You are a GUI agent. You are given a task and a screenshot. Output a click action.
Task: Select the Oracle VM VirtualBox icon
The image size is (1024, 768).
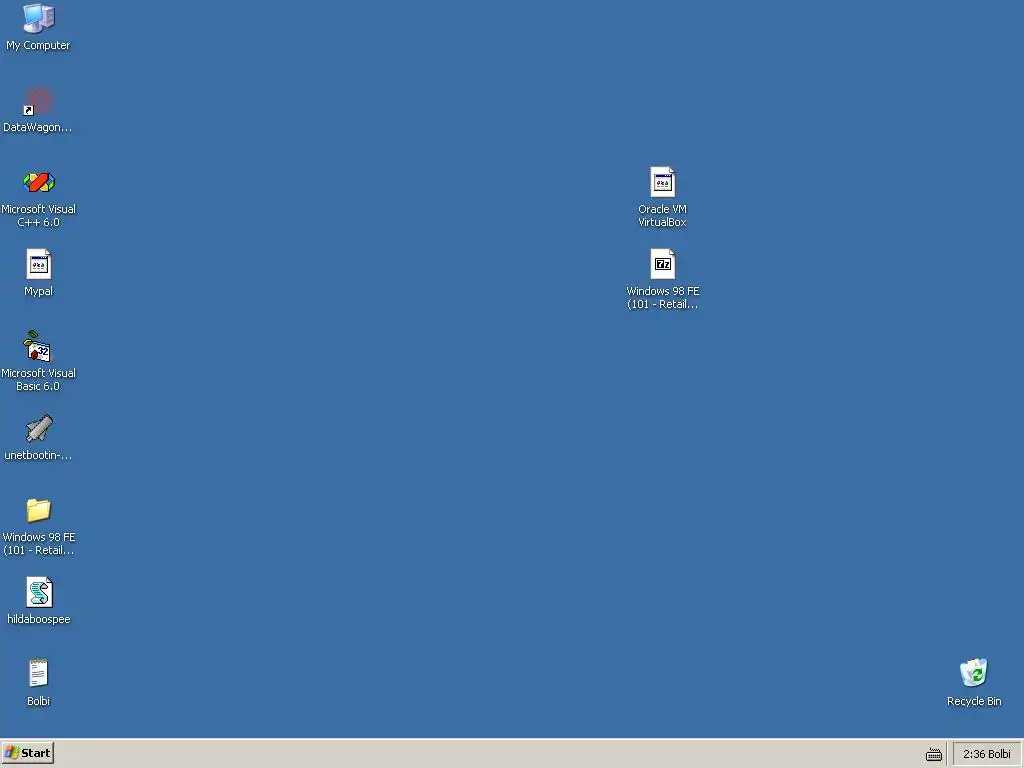[662, 183]
